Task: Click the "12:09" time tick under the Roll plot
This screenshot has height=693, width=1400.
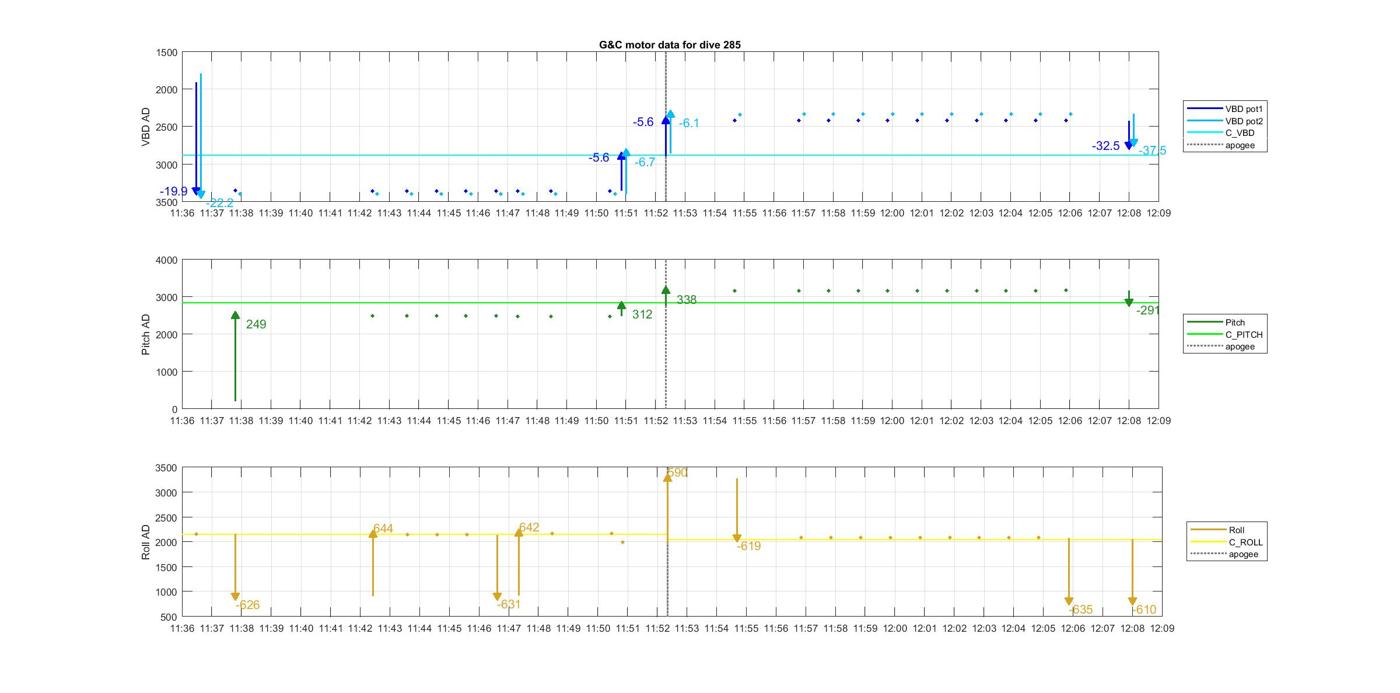Action: click(1162, 629)
